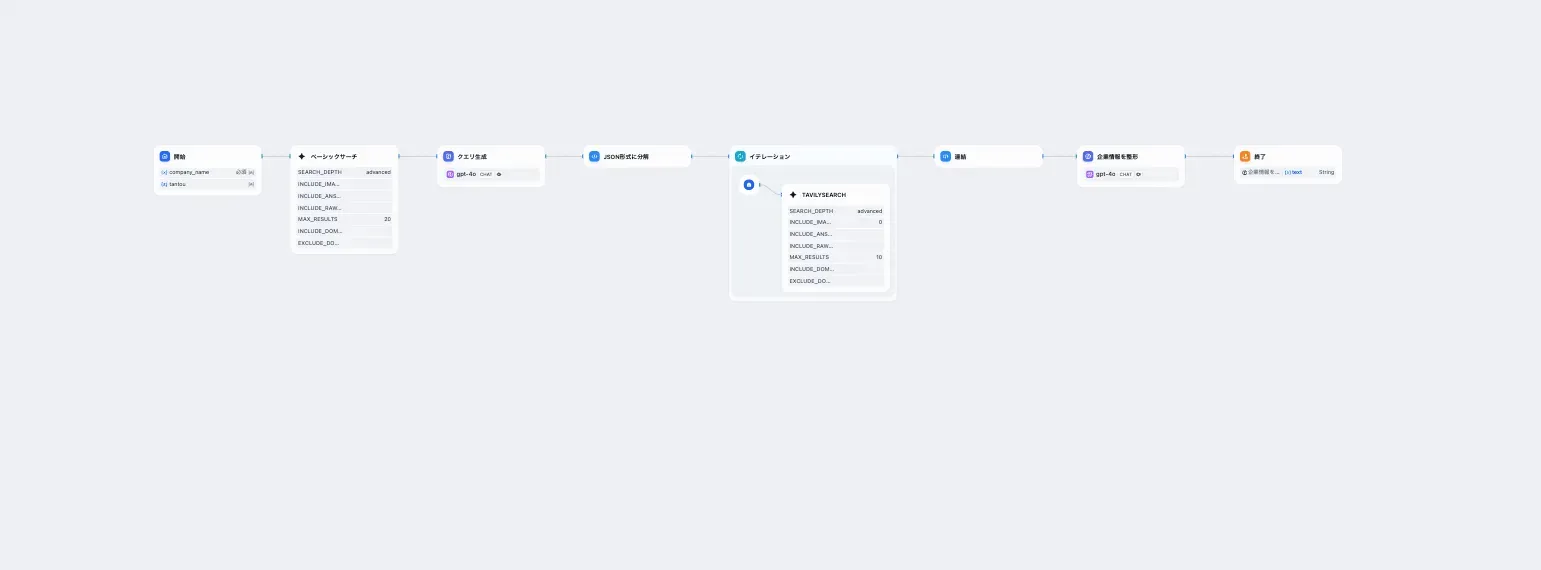Click the output handle on the イテレーション node
This screenshot has height=570, width=1541.
click(898, 156)
